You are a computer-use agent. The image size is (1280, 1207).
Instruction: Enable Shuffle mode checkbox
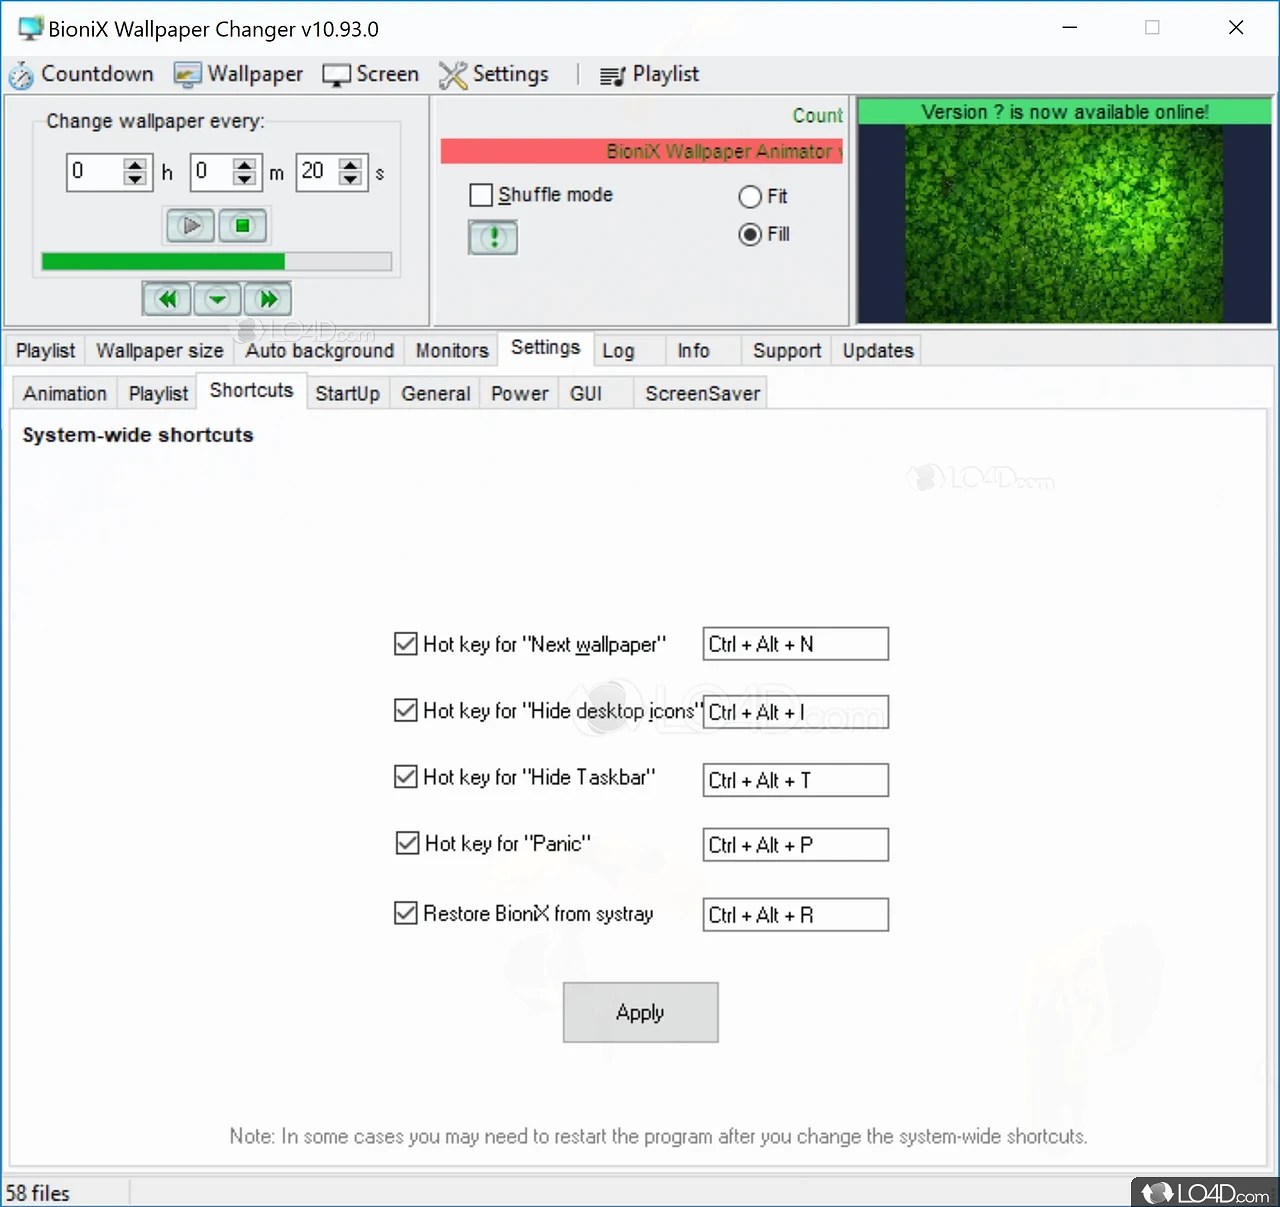click(481, 195)
